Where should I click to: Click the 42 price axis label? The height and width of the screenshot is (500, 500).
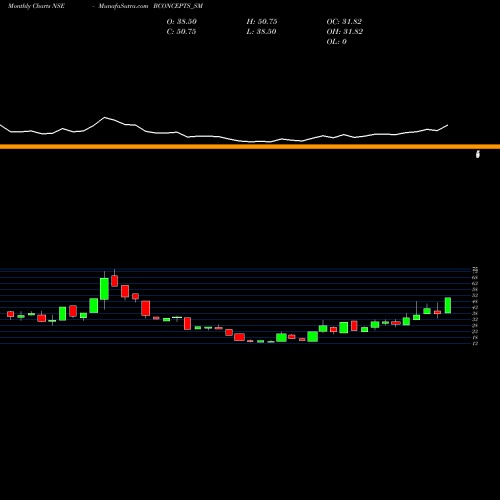[475, 307]
